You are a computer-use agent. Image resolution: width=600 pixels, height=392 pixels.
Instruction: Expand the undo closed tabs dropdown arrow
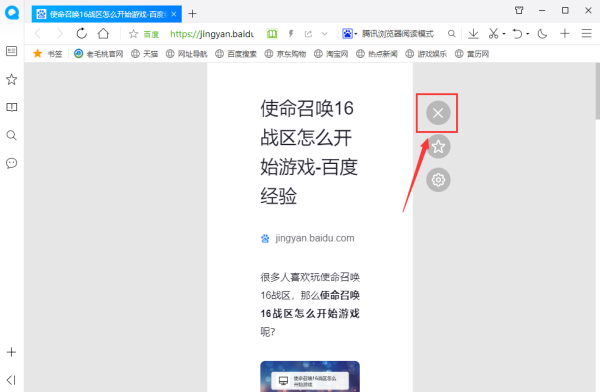[x=527, y=34]
